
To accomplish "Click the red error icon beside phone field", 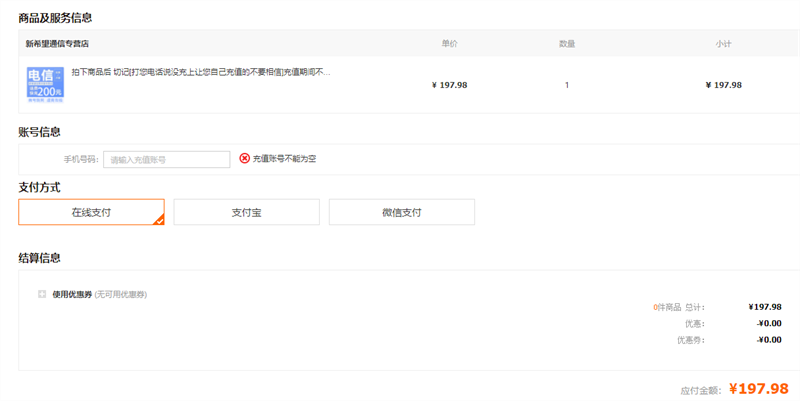I will point(245,159).
